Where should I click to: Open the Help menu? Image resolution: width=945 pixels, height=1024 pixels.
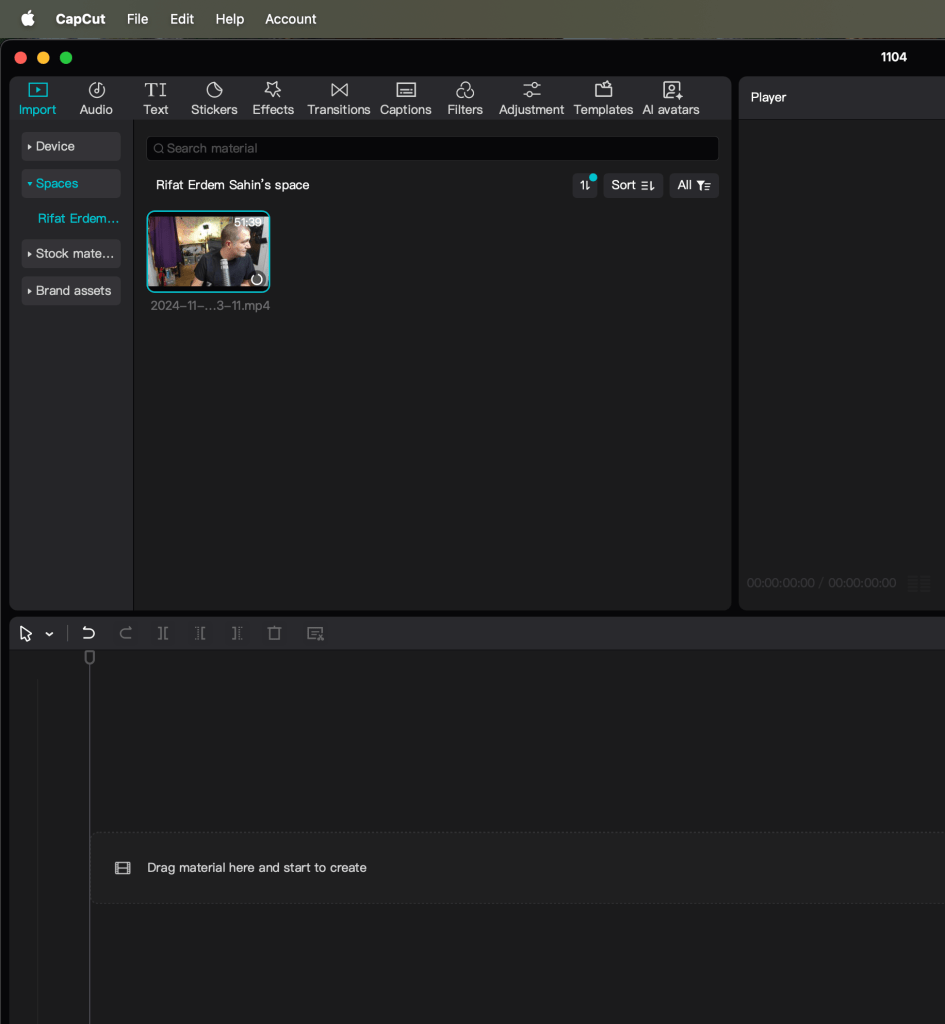(230, 19)
